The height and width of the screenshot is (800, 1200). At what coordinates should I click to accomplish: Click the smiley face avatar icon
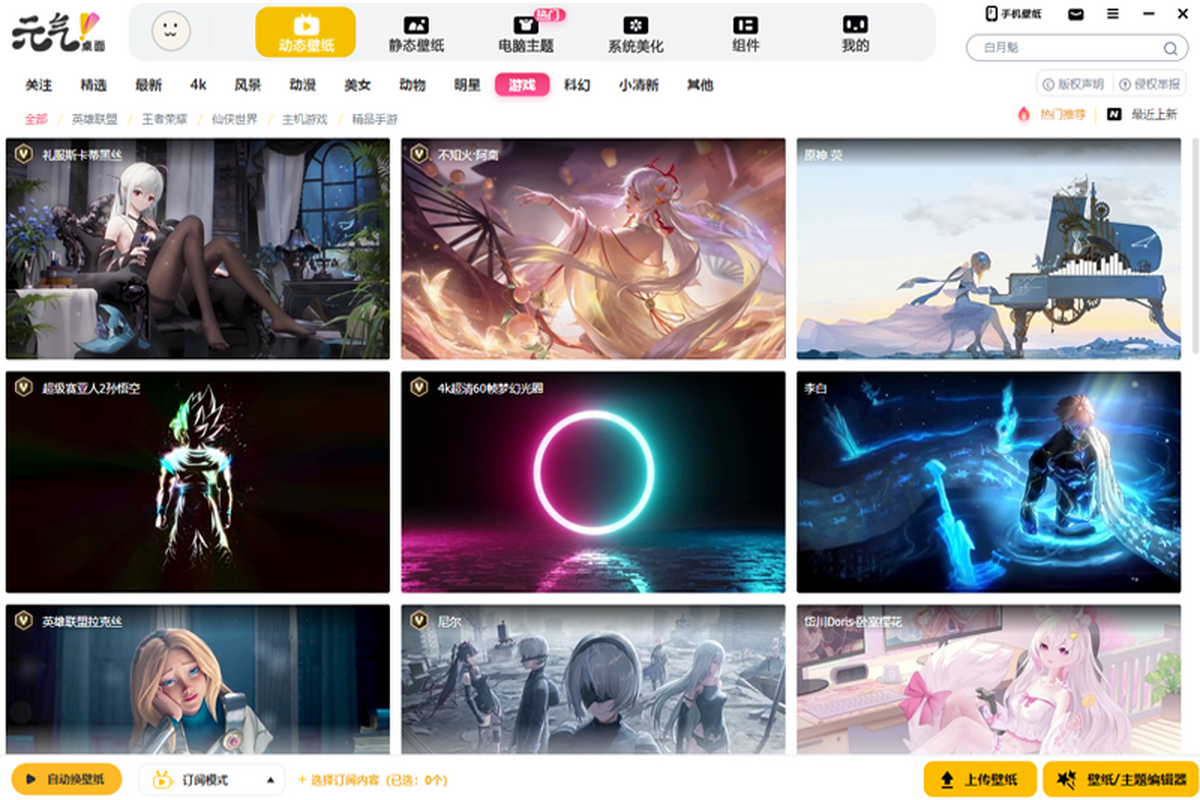click(x=171, y=32)
